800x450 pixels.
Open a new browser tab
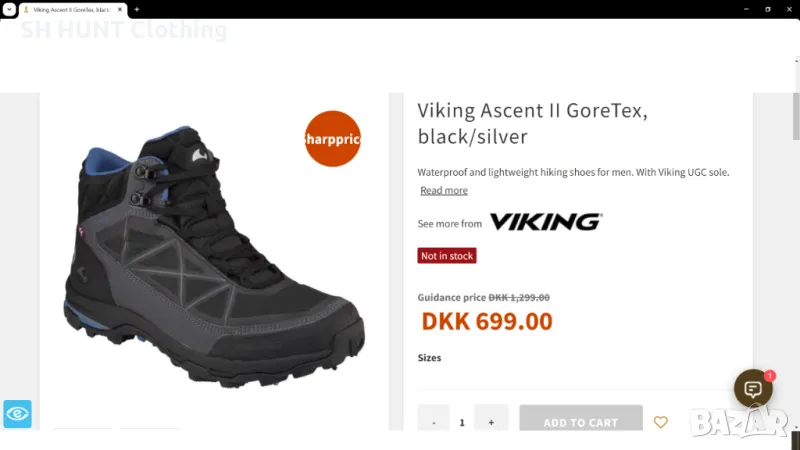click(137, 9)
